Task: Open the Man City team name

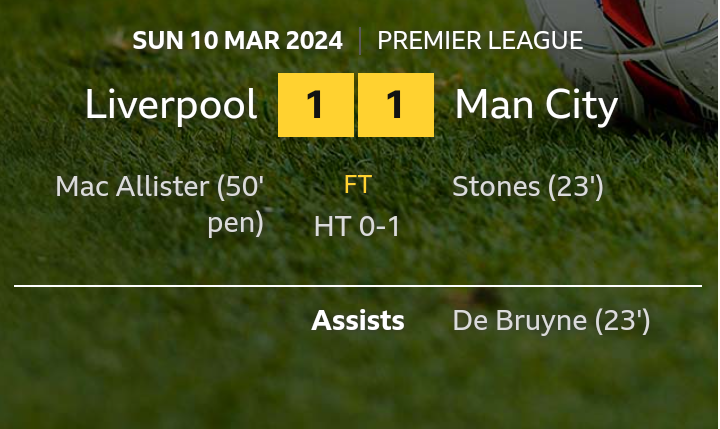Action: click(x=536, y=105)
